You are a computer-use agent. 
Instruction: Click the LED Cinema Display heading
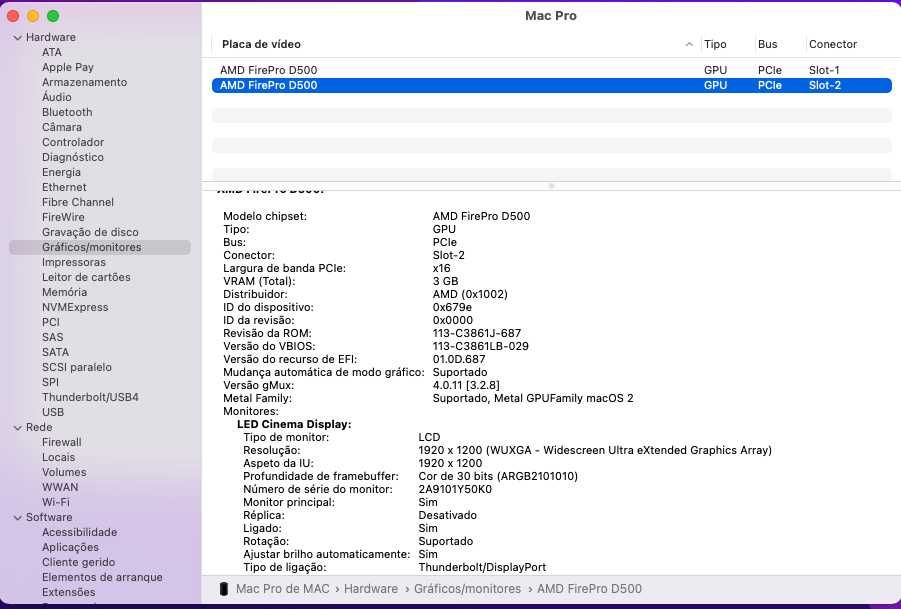point(294,425)
